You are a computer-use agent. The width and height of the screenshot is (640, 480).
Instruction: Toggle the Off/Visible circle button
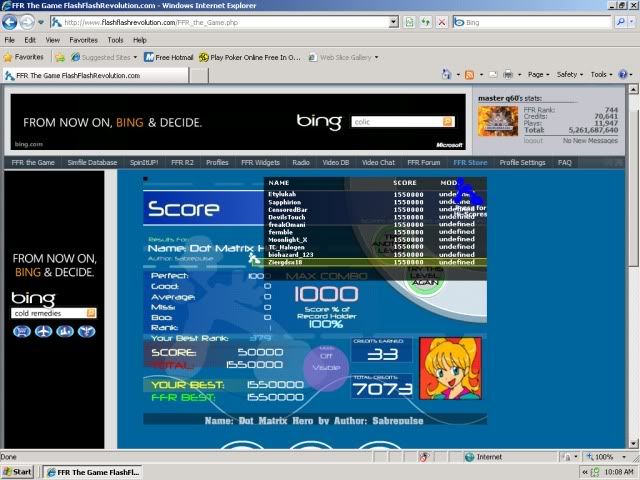(x=325, y=364)
